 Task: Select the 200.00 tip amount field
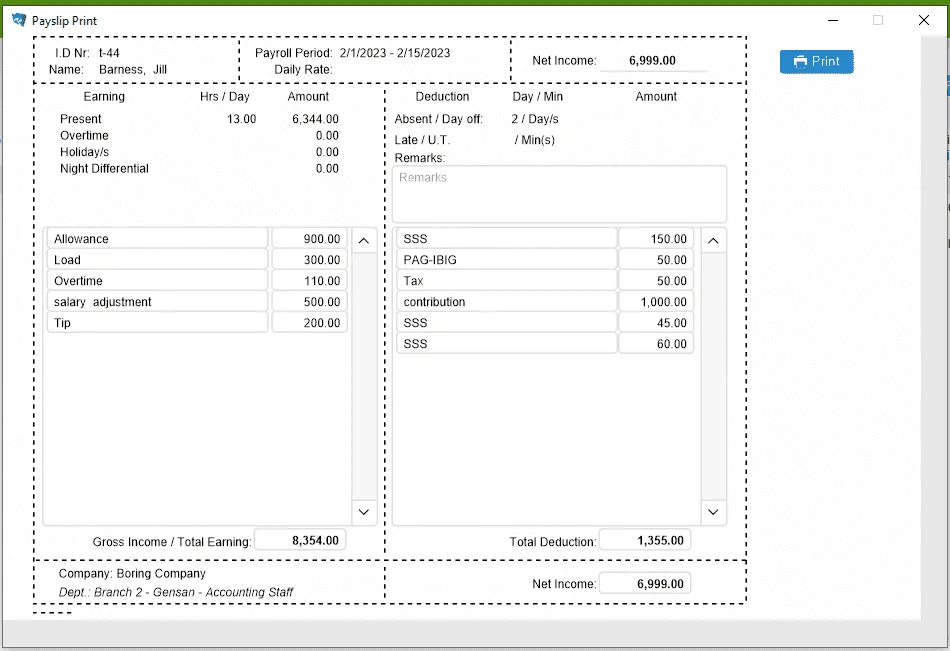tap(310, 322)
